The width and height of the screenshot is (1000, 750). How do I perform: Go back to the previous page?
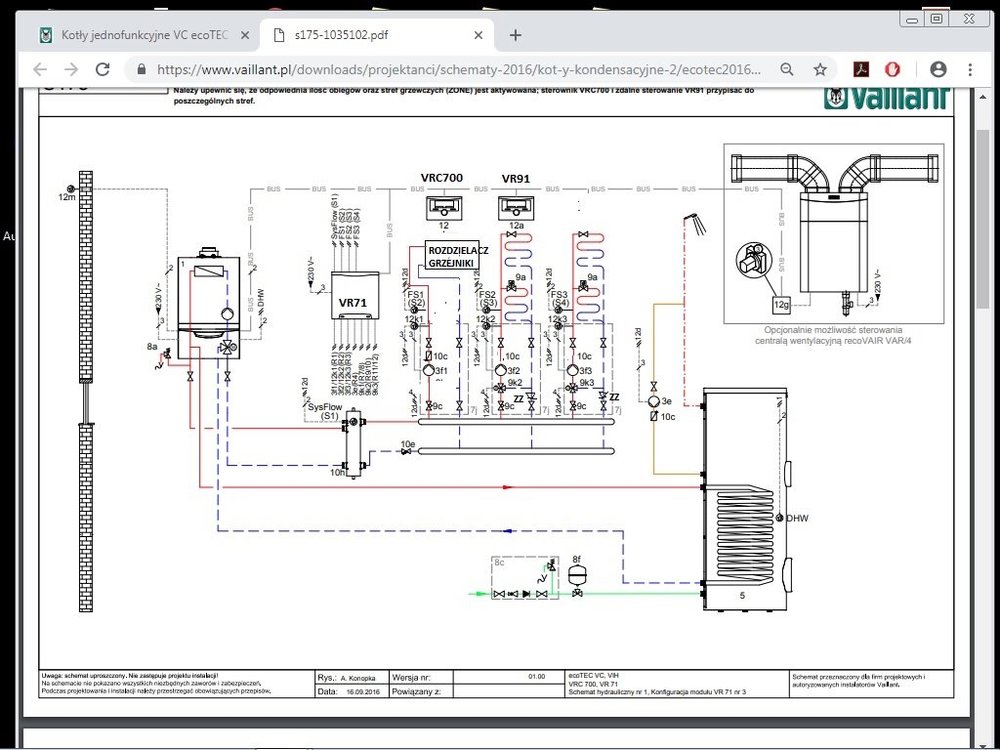39,70
